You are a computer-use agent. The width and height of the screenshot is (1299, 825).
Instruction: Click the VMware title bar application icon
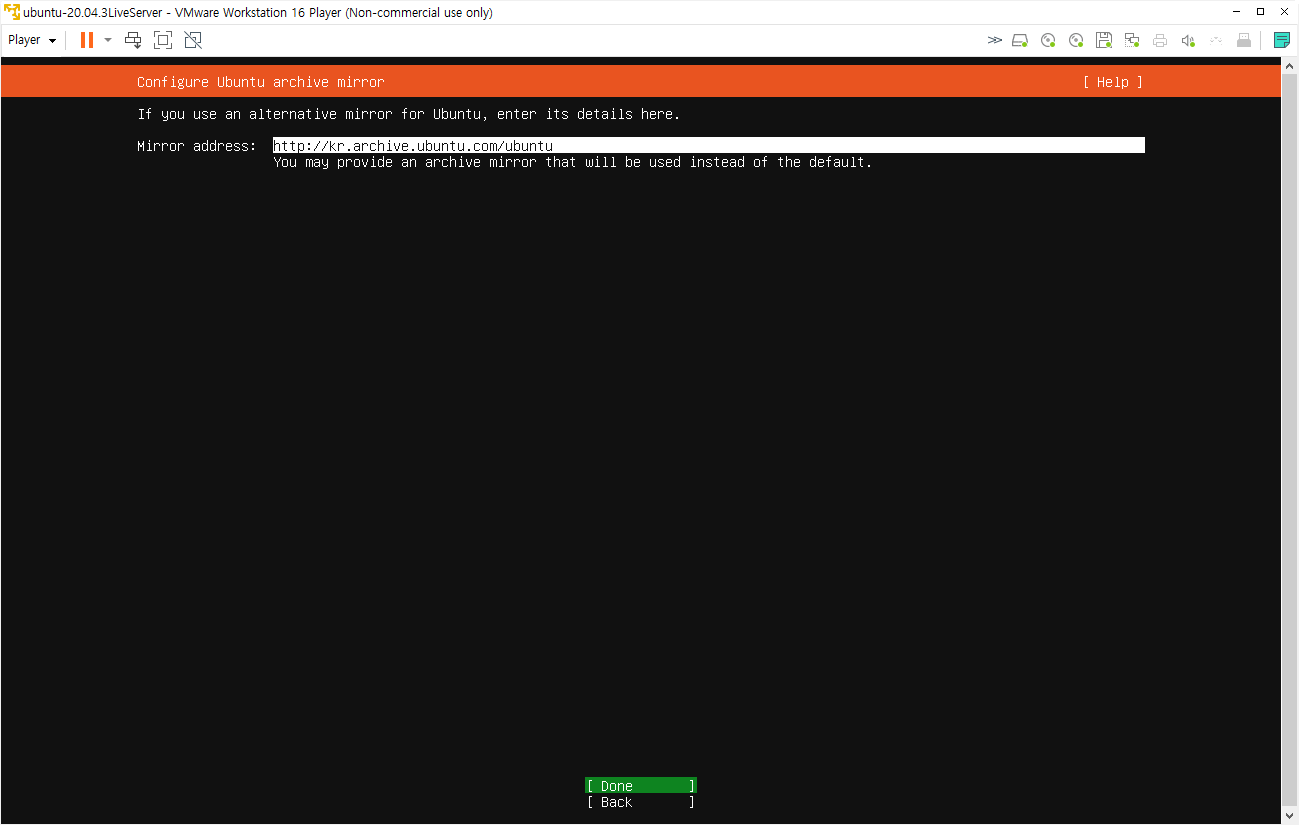[x=11, y=12]
